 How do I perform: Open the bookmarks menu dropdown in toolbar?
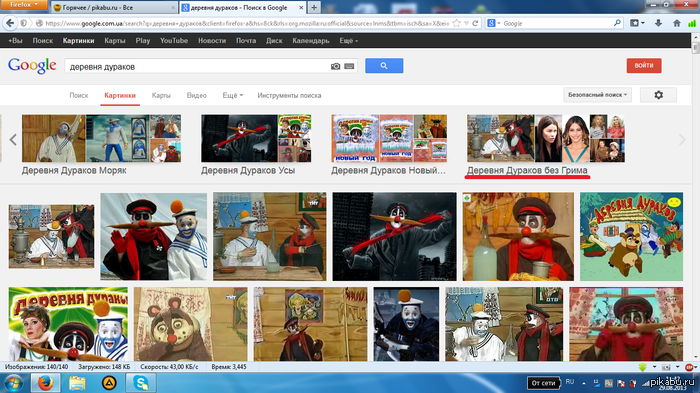637,23
